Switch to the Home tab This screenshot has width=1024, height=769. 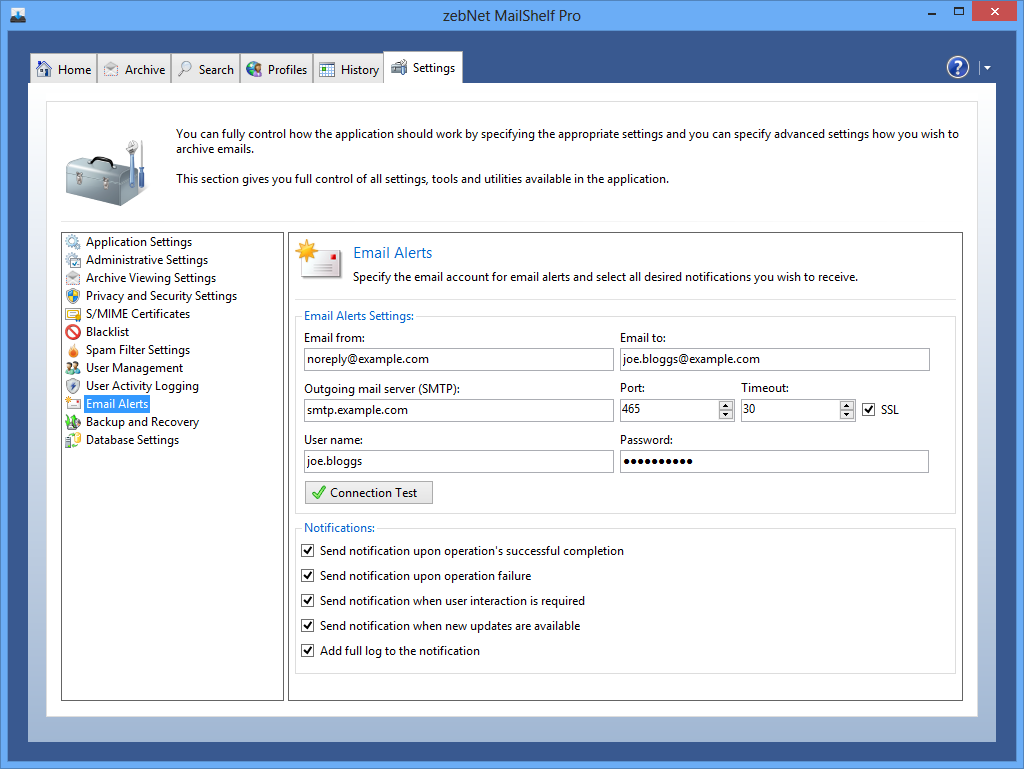(x=64, y=69)
